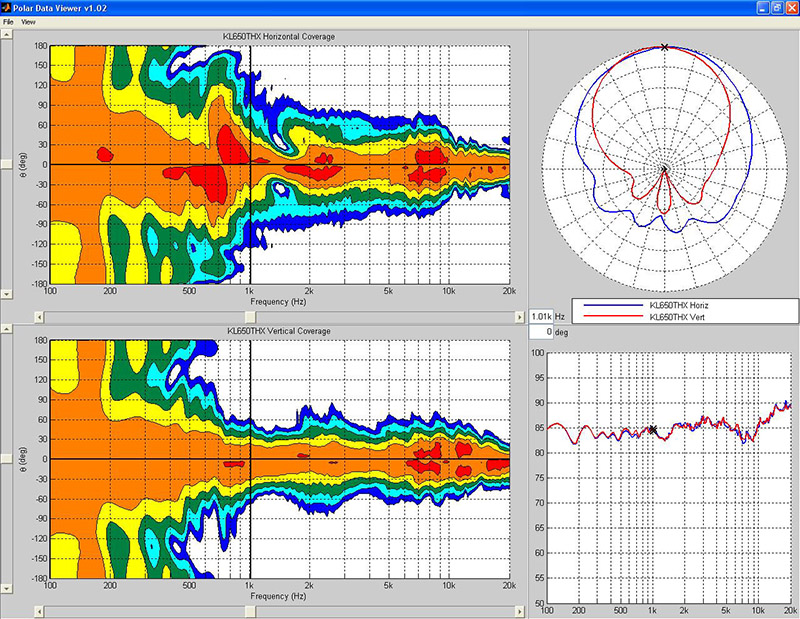Viewport: 800px width, 619px height.
Task: Select the KL650THX Vert legend entry
Action: coord(676,316)
